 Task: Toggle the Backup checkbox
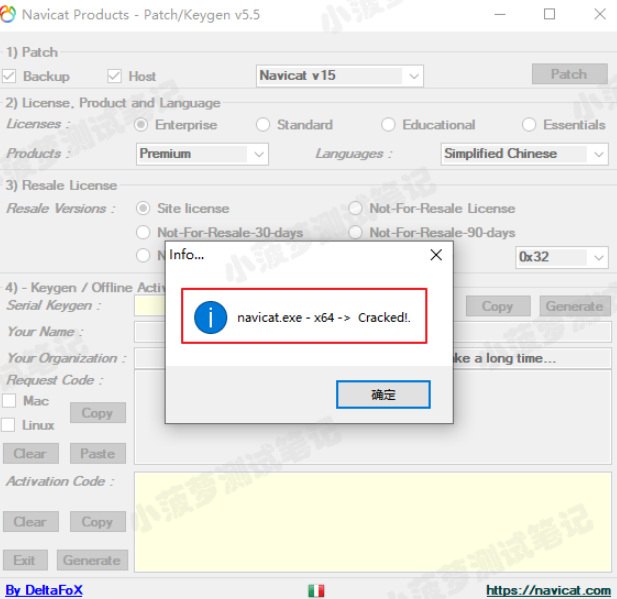(x=9, y=76)
